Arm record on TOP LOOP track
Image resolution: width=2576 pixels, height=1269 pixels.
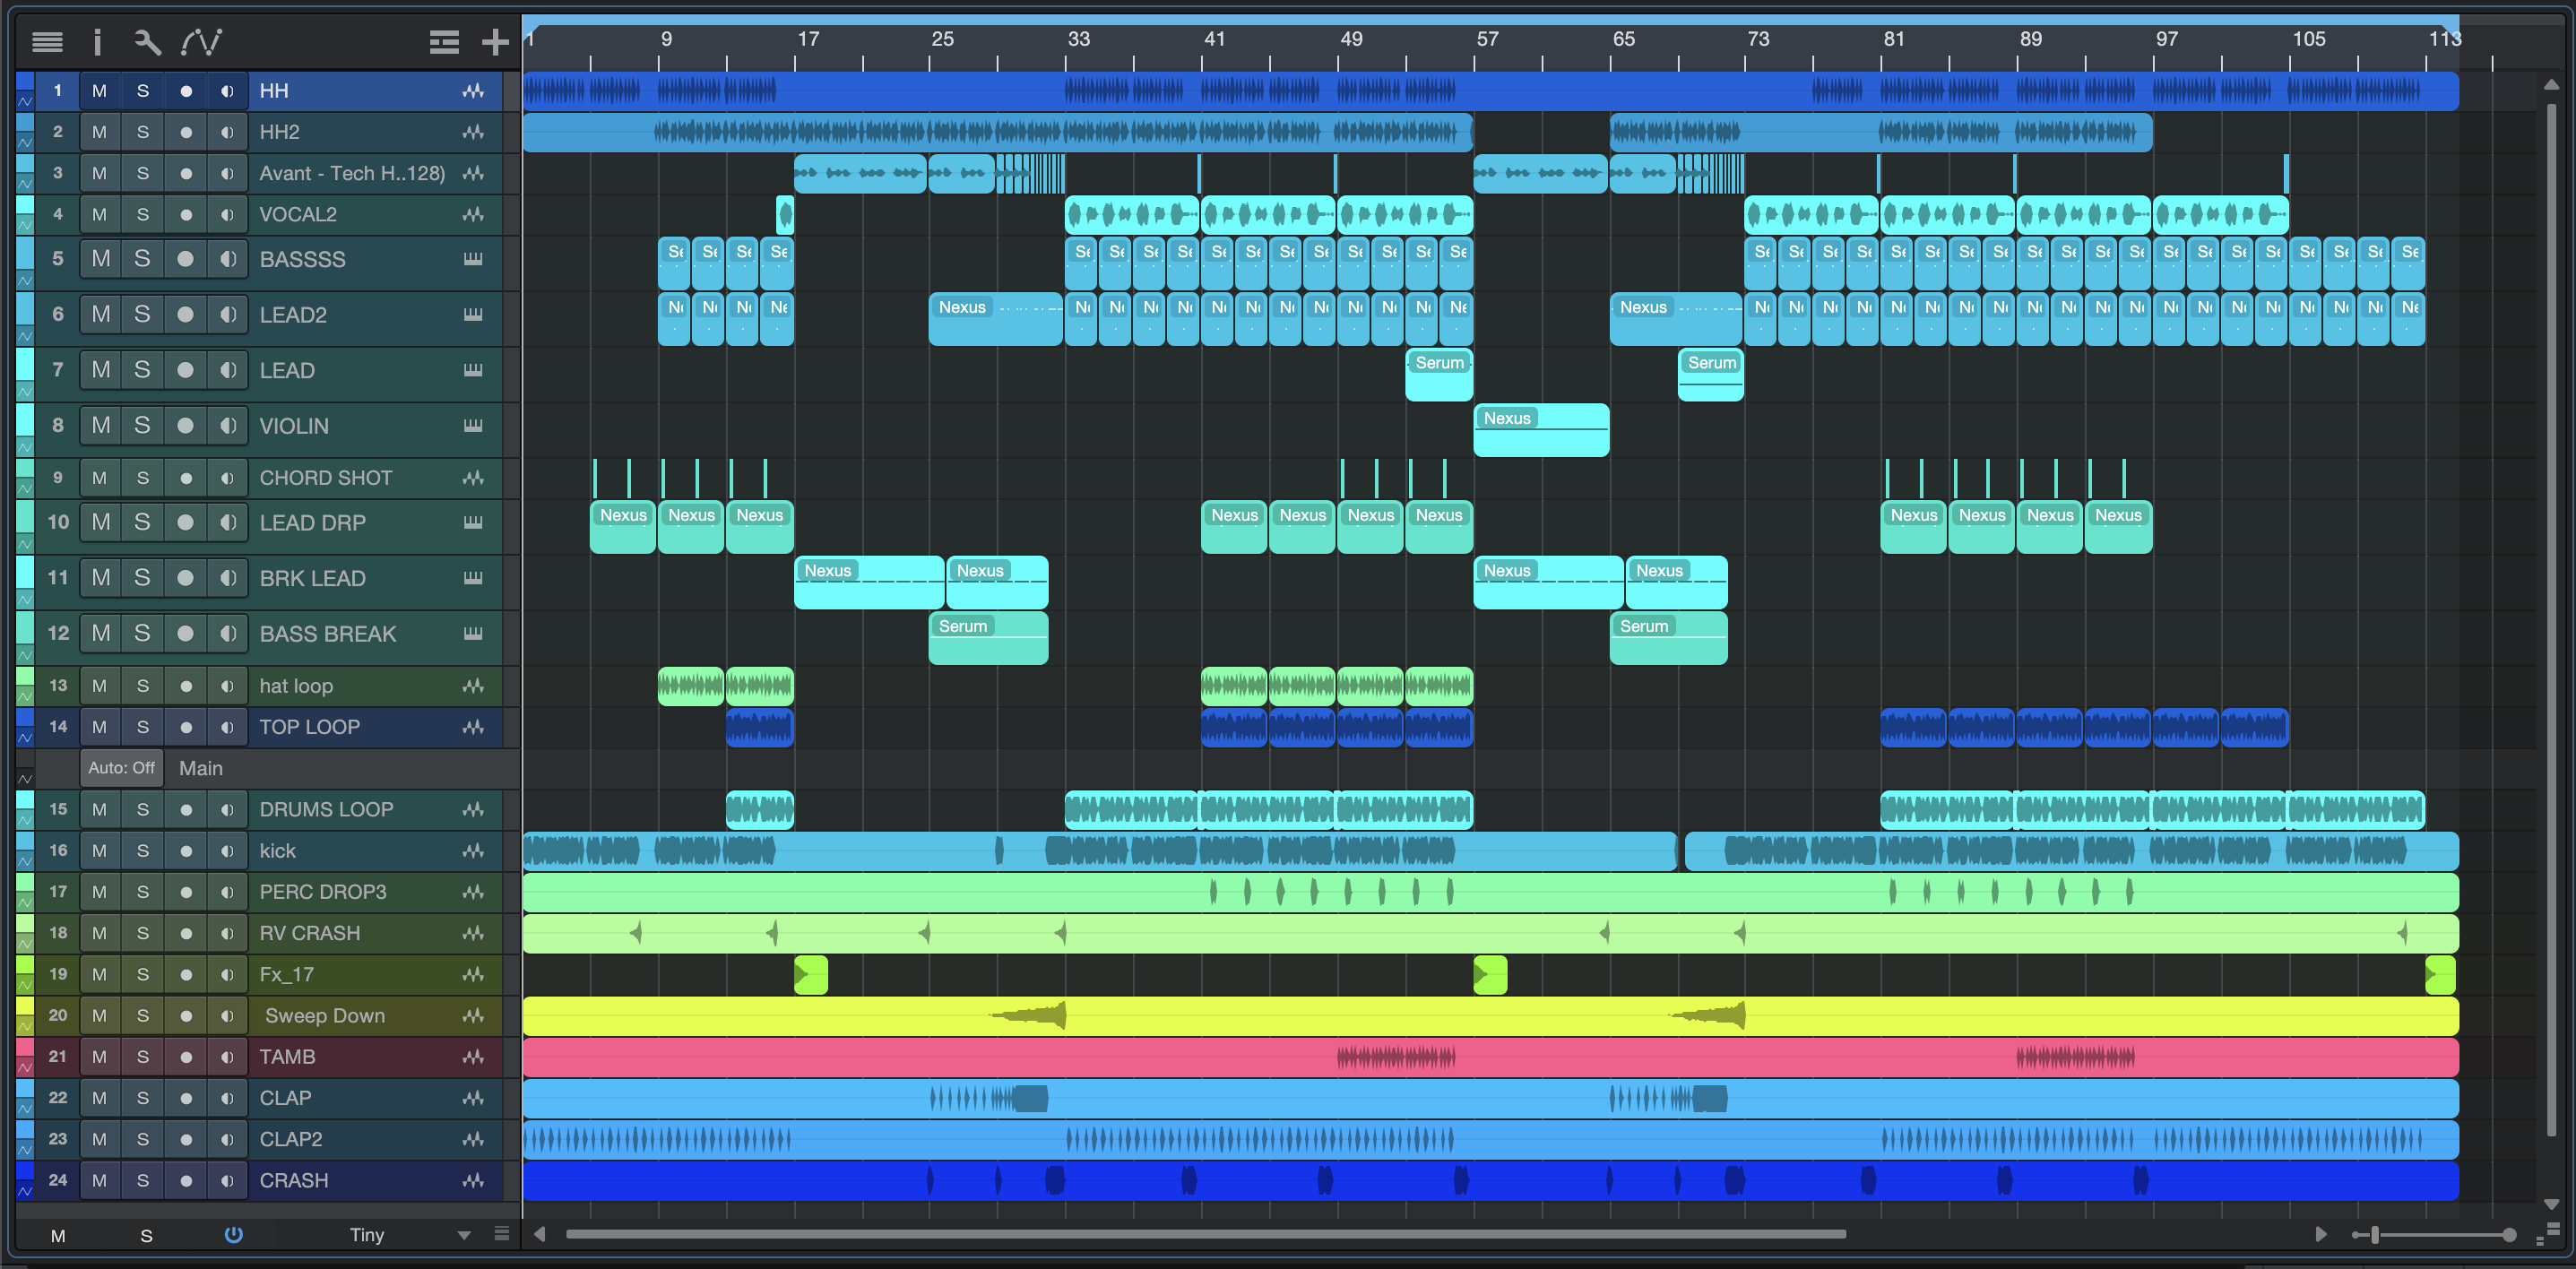tap(185, 727)
